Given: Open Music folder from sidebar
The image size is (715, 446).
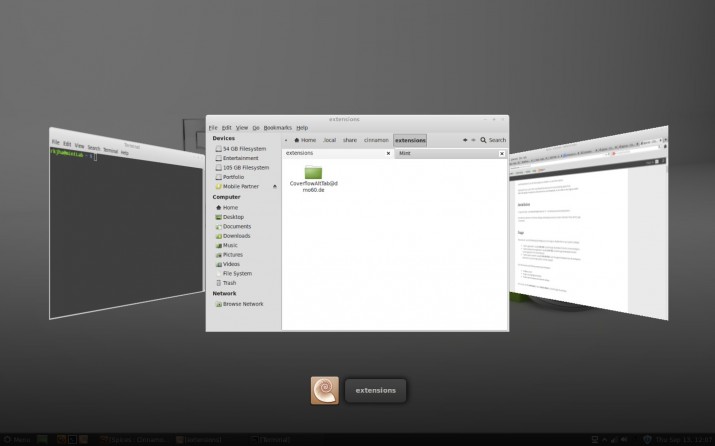Looking at the screenshot, I should point(230,245).
